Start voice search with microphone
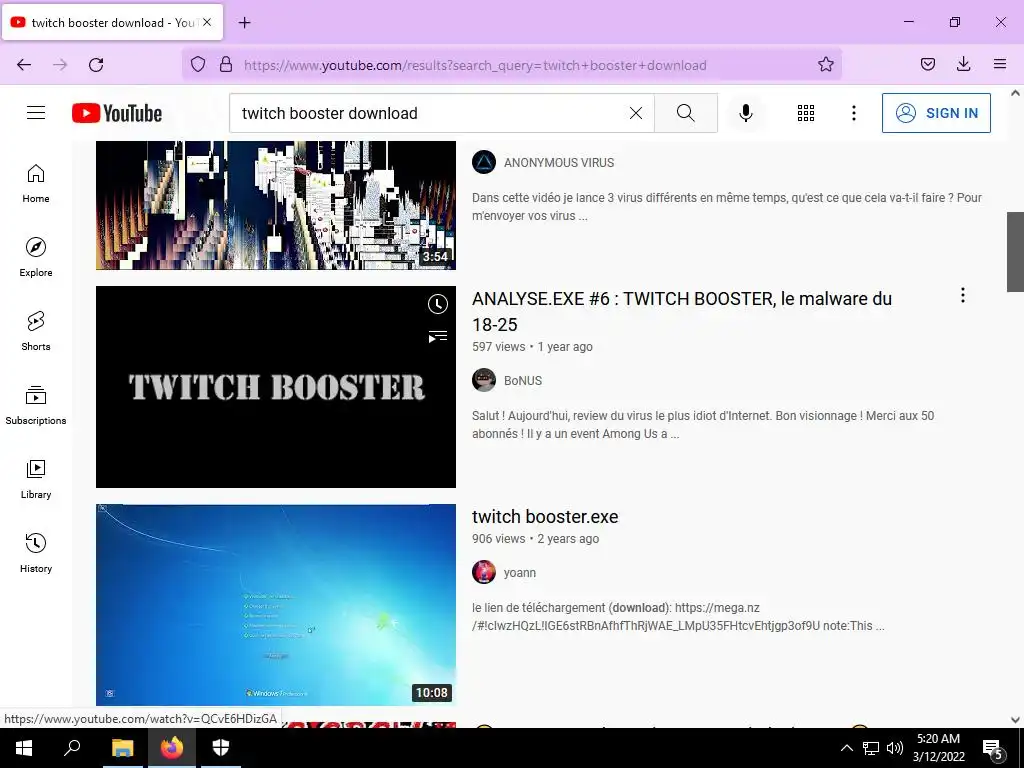Image resolution: width=1024 pixels, height=768 pixels. click(x=745, y=113)
